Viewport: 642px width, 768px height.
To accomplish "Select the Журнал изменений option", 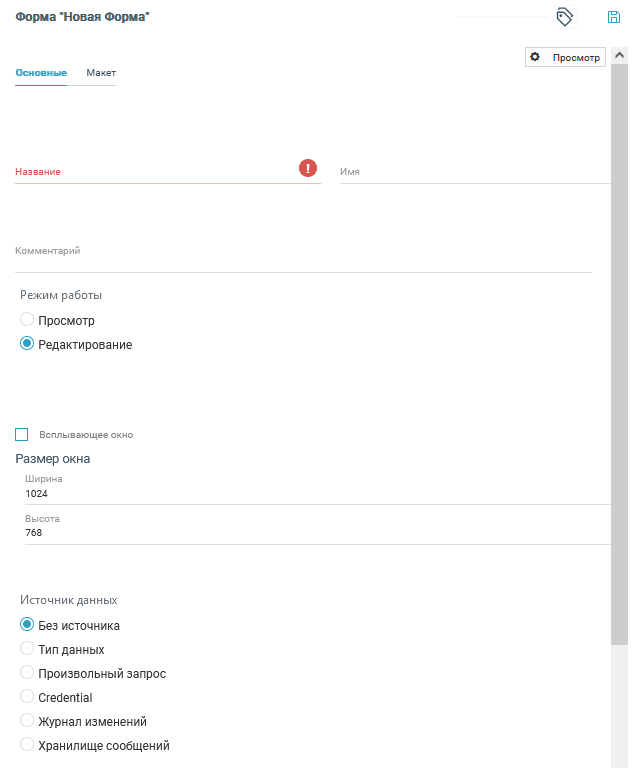I will point(27,721).
